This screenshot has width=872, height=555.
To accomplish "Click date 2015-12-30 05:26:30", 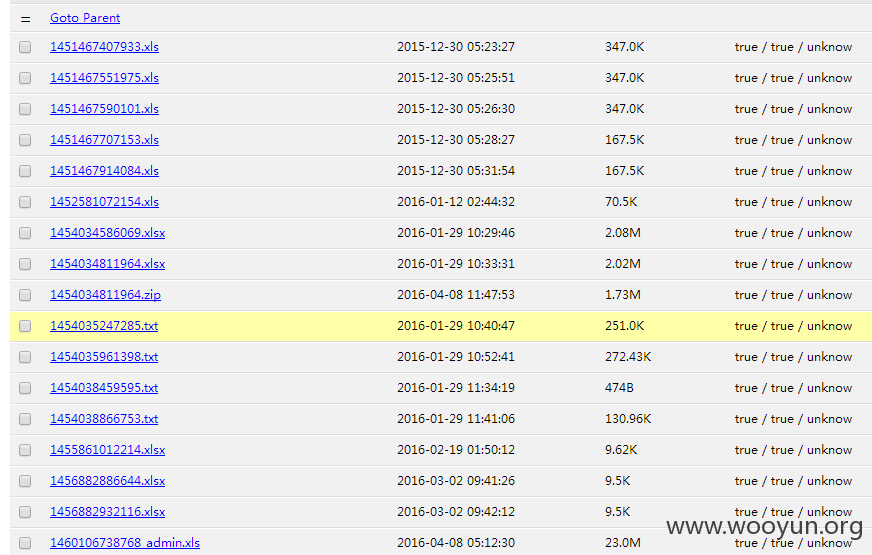I will tap(456, 109).
